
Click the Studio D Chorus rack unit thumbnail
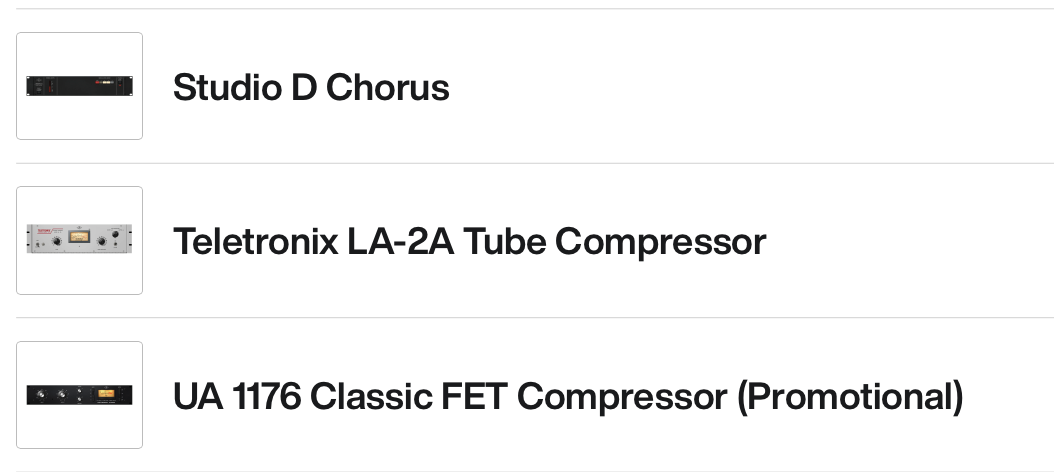(x=79, y=86)
